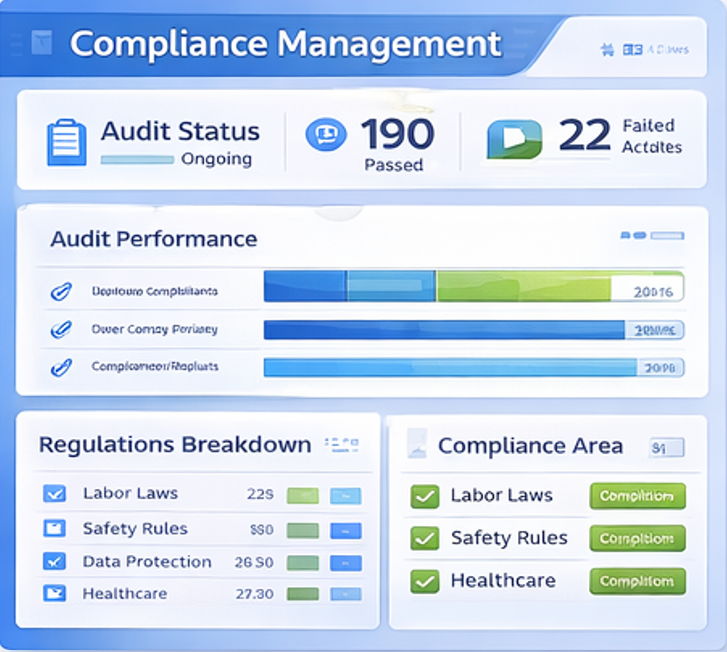Click the header document icon beside Compliance Management
Screen dimensions: 727x652
pos(42,42)
